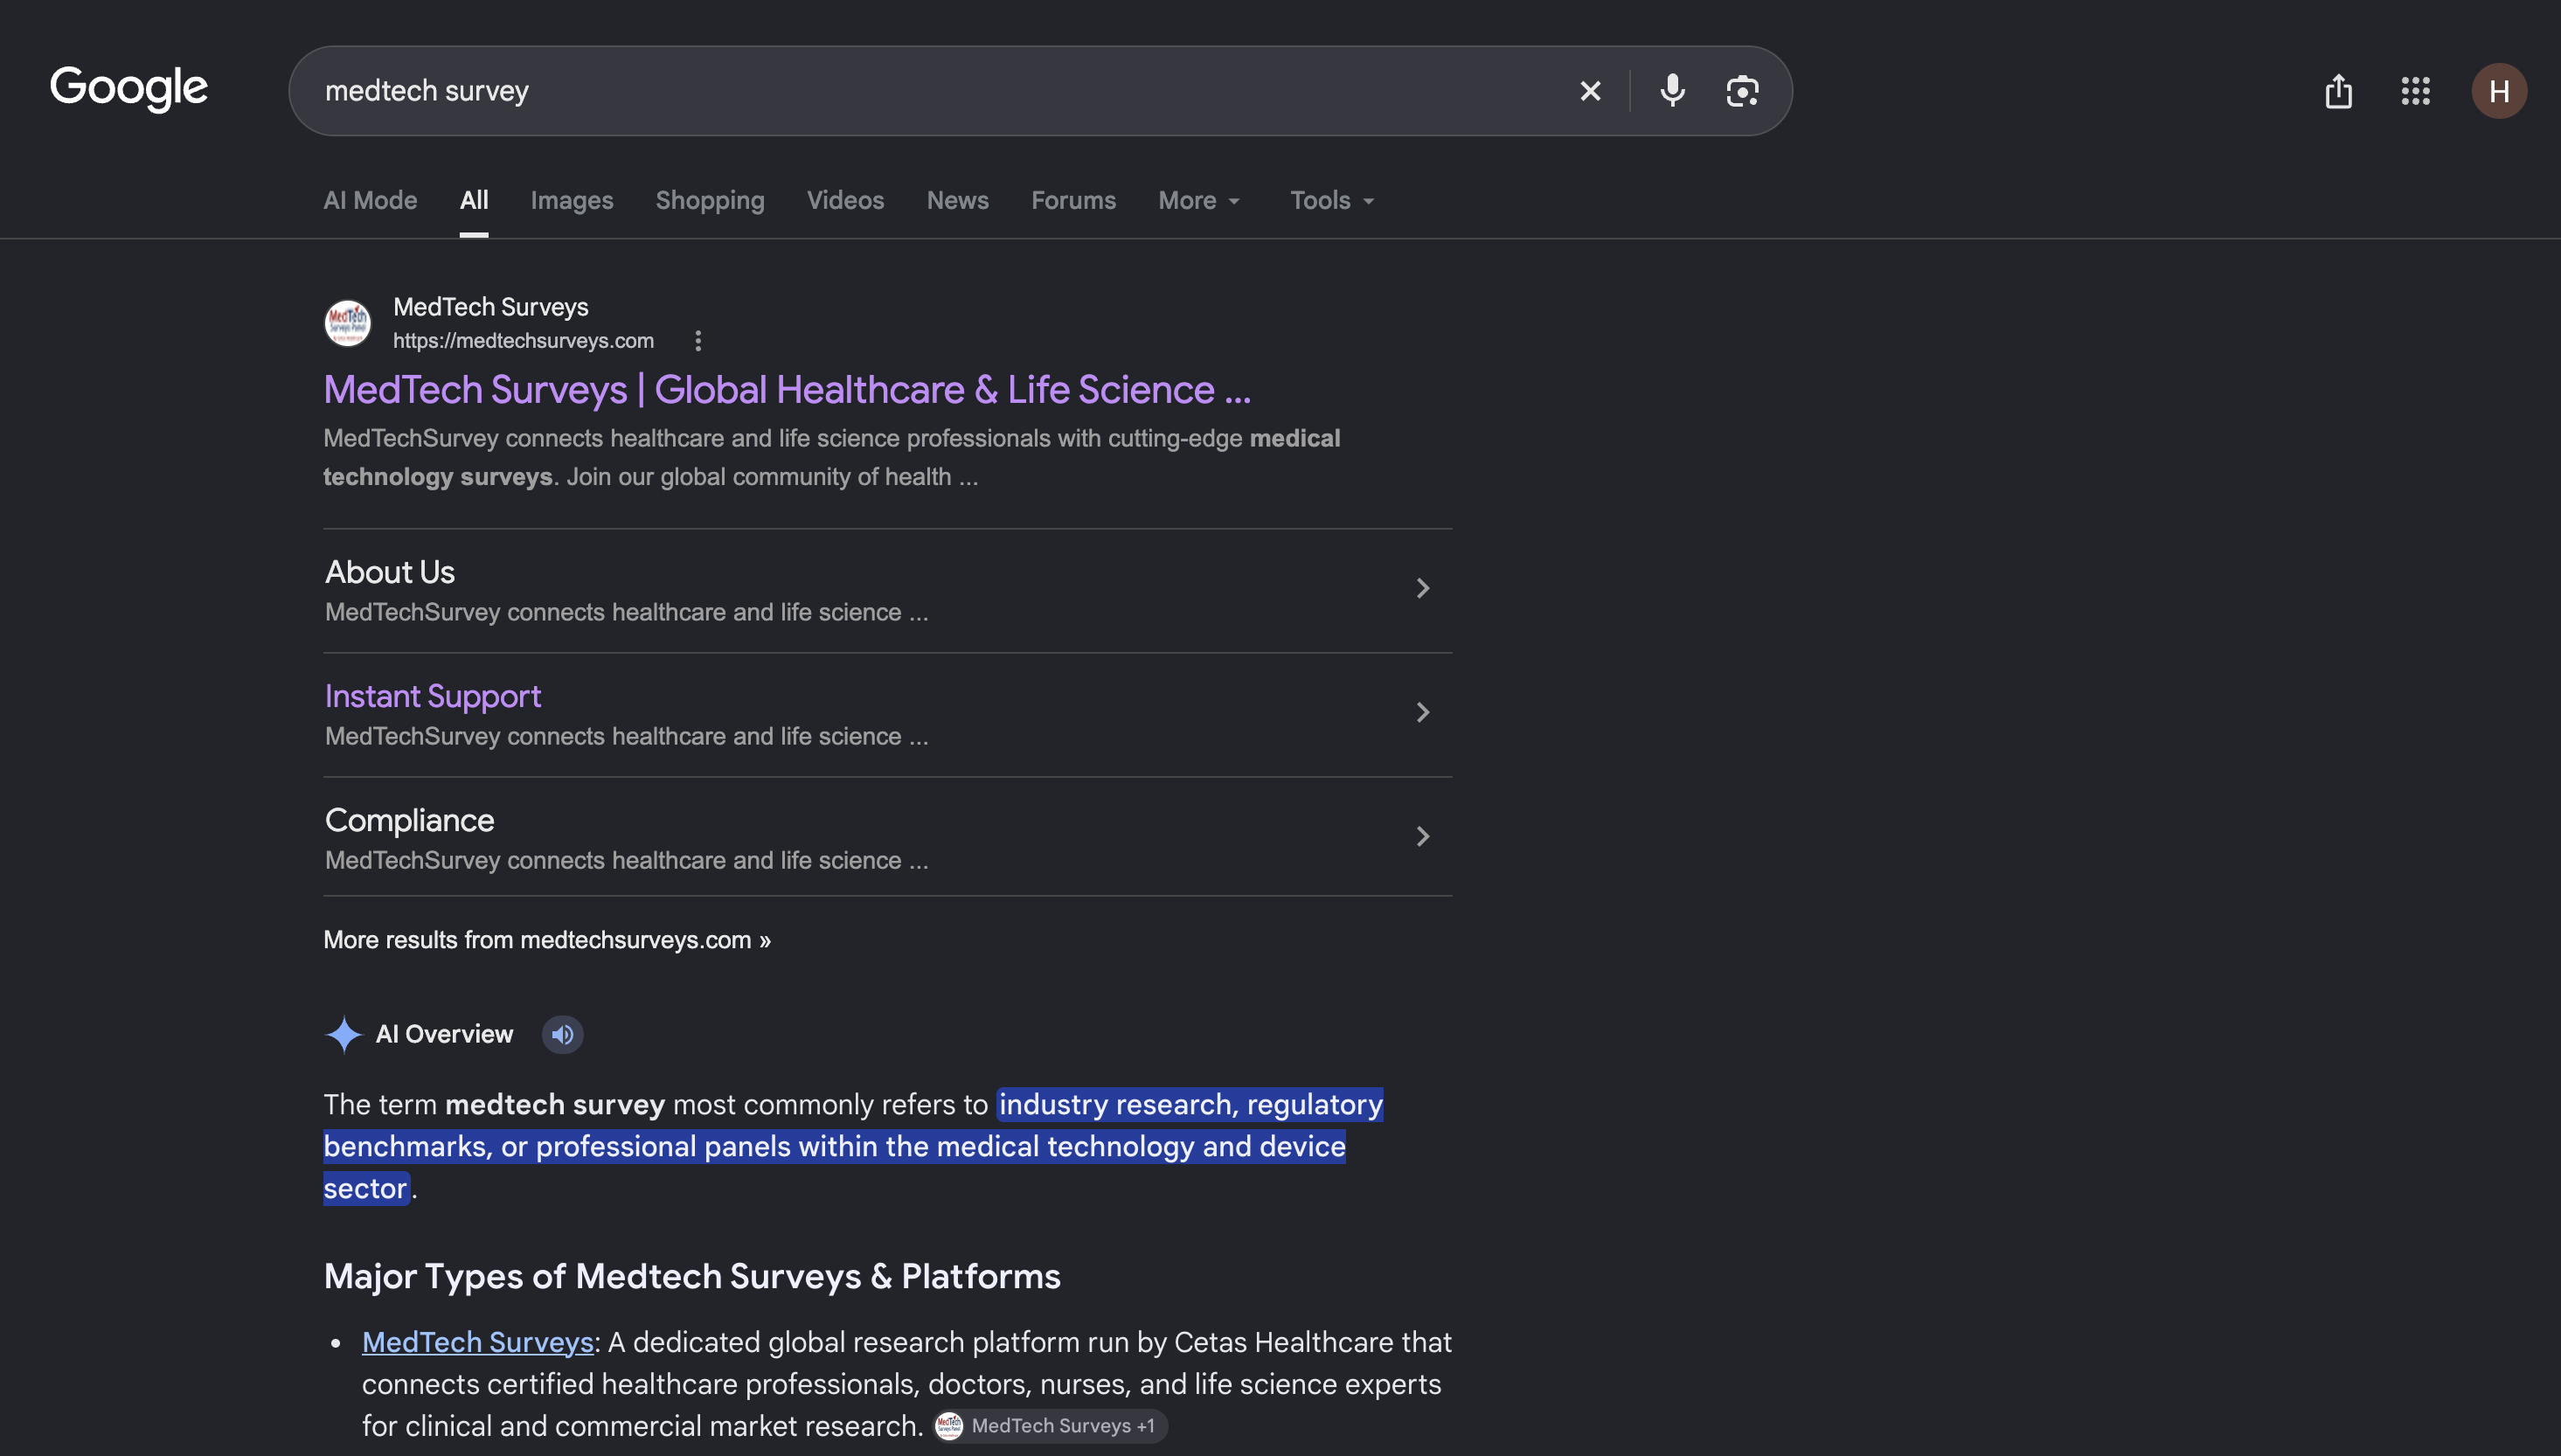Click the https://medtechsurveys.com URL

[x=523, y=340]
